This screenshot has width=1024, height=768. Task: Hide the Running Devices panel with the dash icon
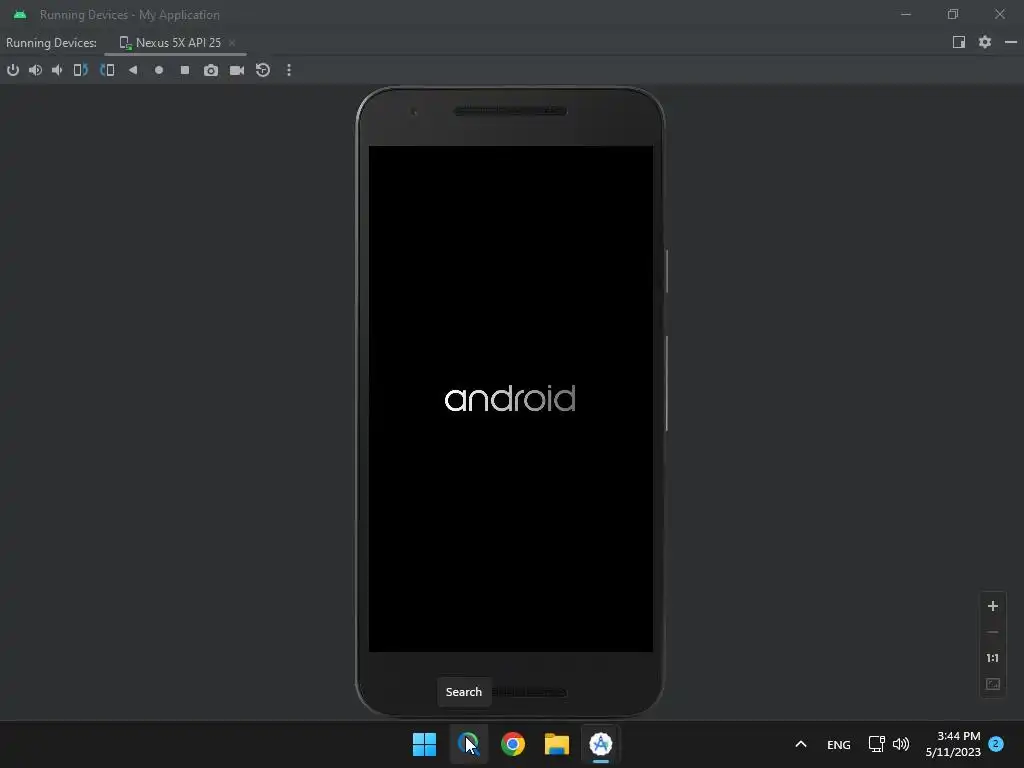(x=1011, y=42)
